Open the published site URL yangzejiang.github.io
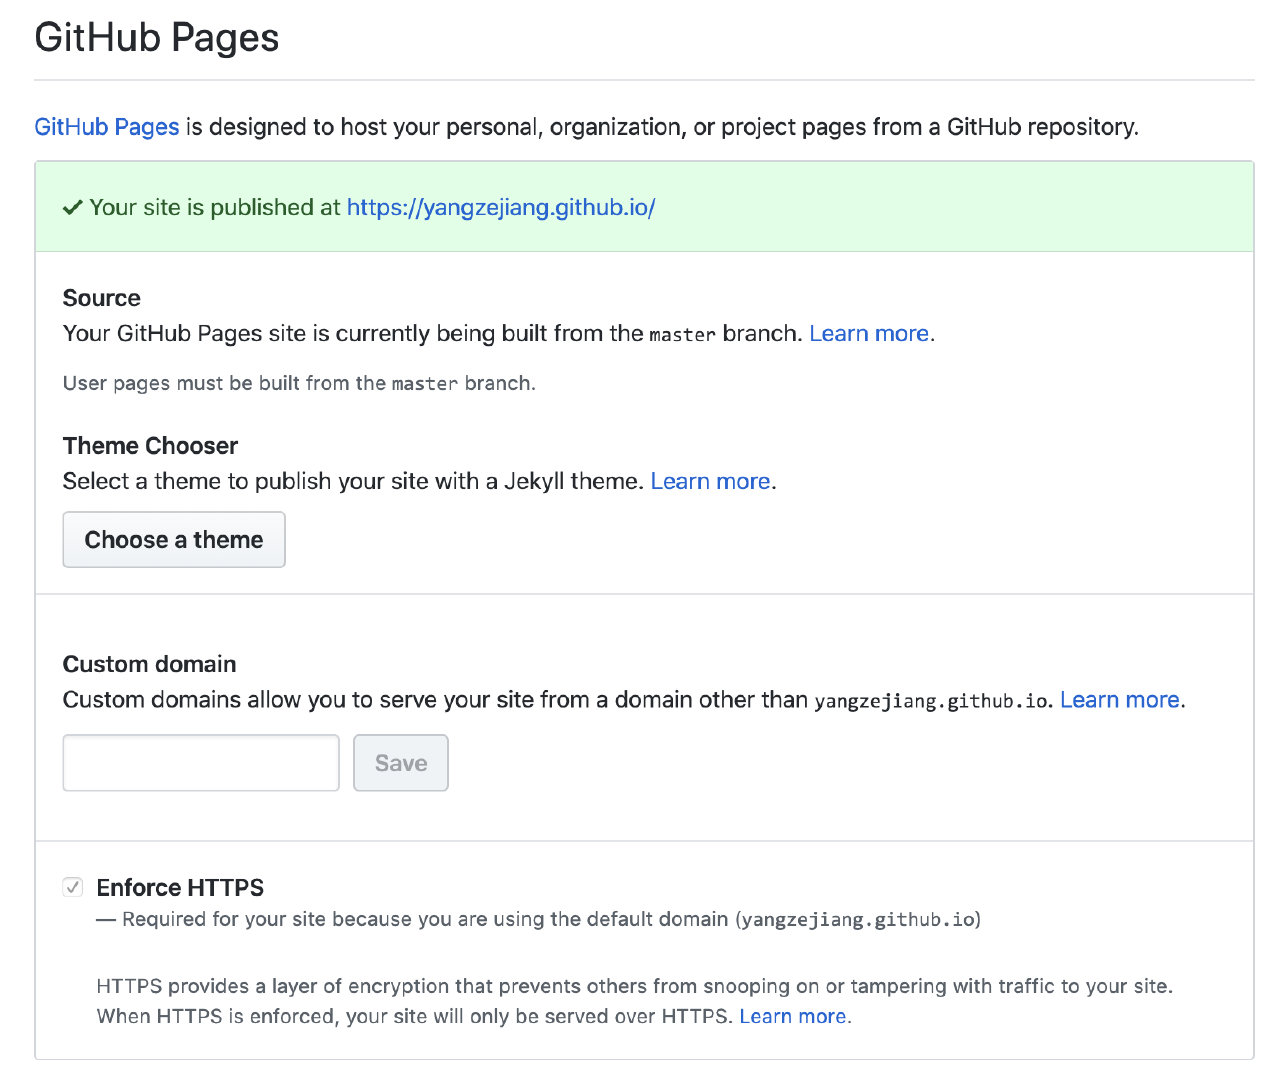The width and height of the screenshot is (1278, 1080). coord(501,207)
